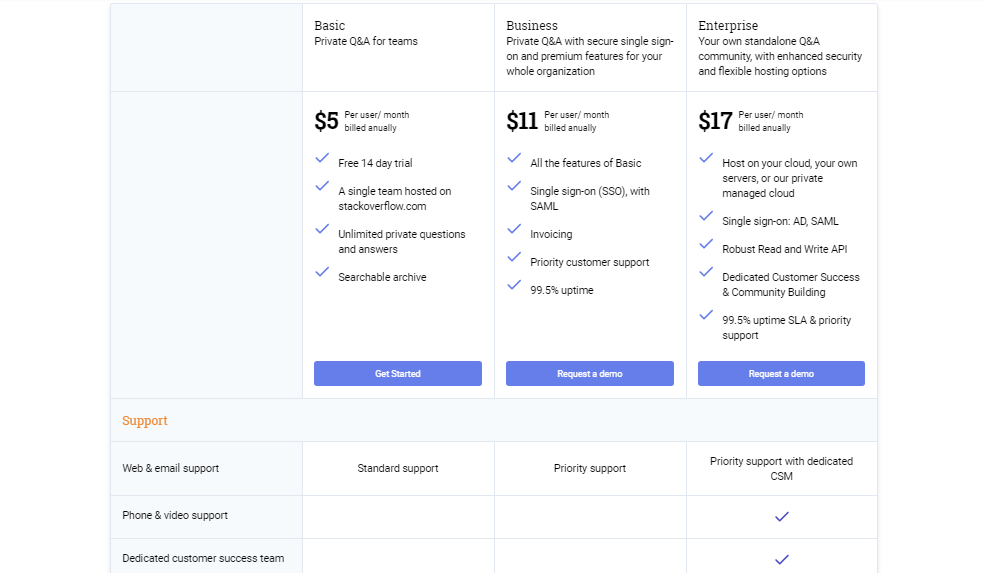987x573 pixels.
Task: Click checkmark beside 99.5% uptime in Business
Action: click(x=514, y=285)
